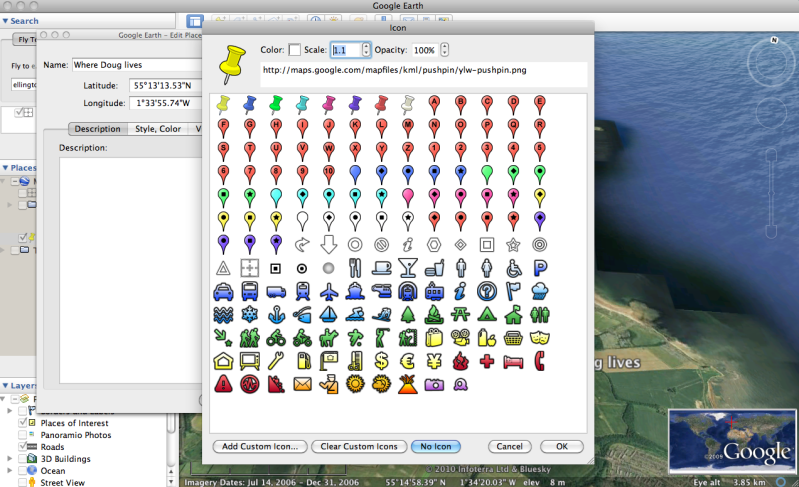
Task: Choose the red paddle marker lettered A
Action: [434, 103]
